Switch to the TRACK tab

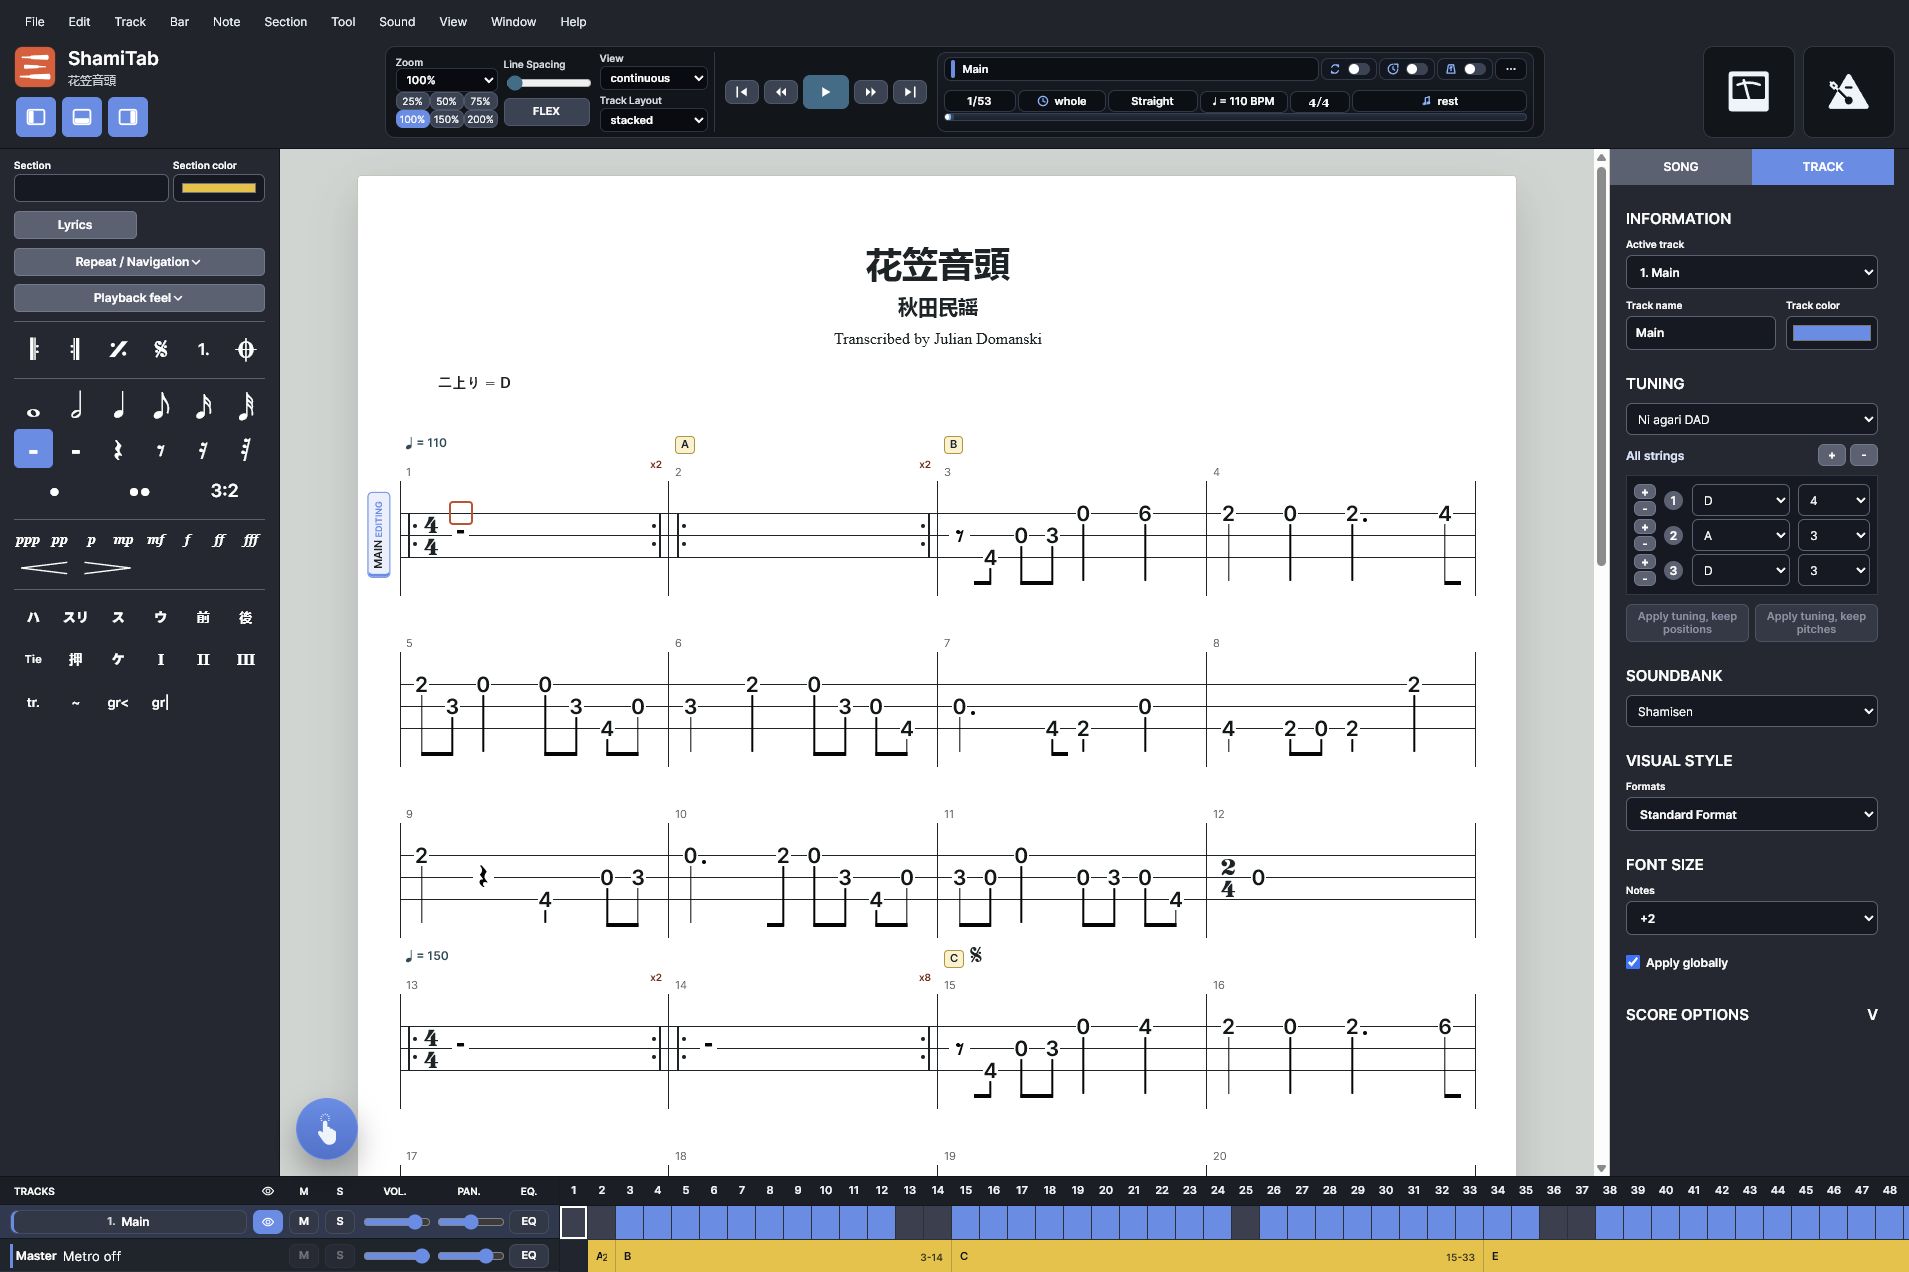click(1822, 167)
